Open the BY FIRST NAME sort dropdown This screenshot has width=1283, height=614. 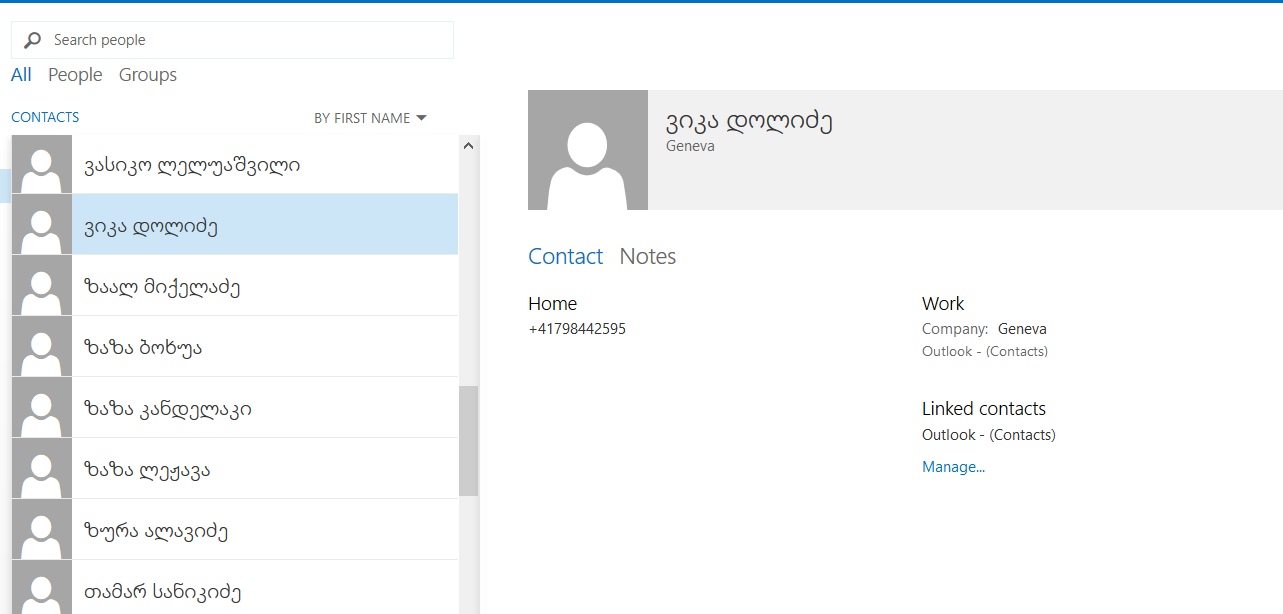click(x=370, y=118)
